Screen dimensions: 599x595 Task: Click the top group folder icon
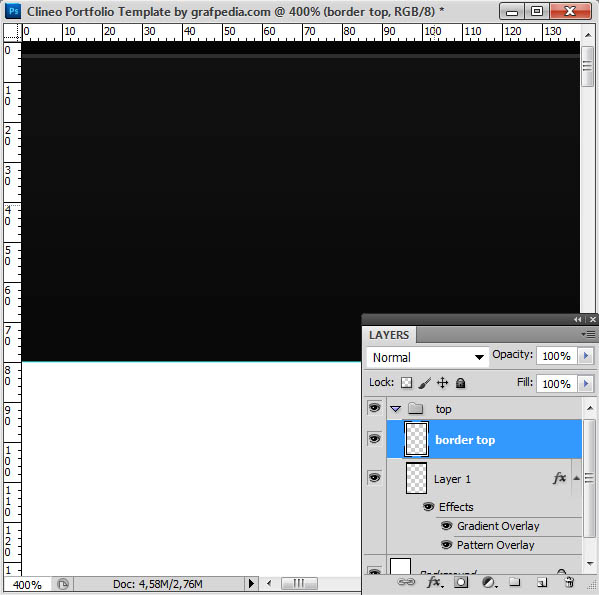coord(415,409)
